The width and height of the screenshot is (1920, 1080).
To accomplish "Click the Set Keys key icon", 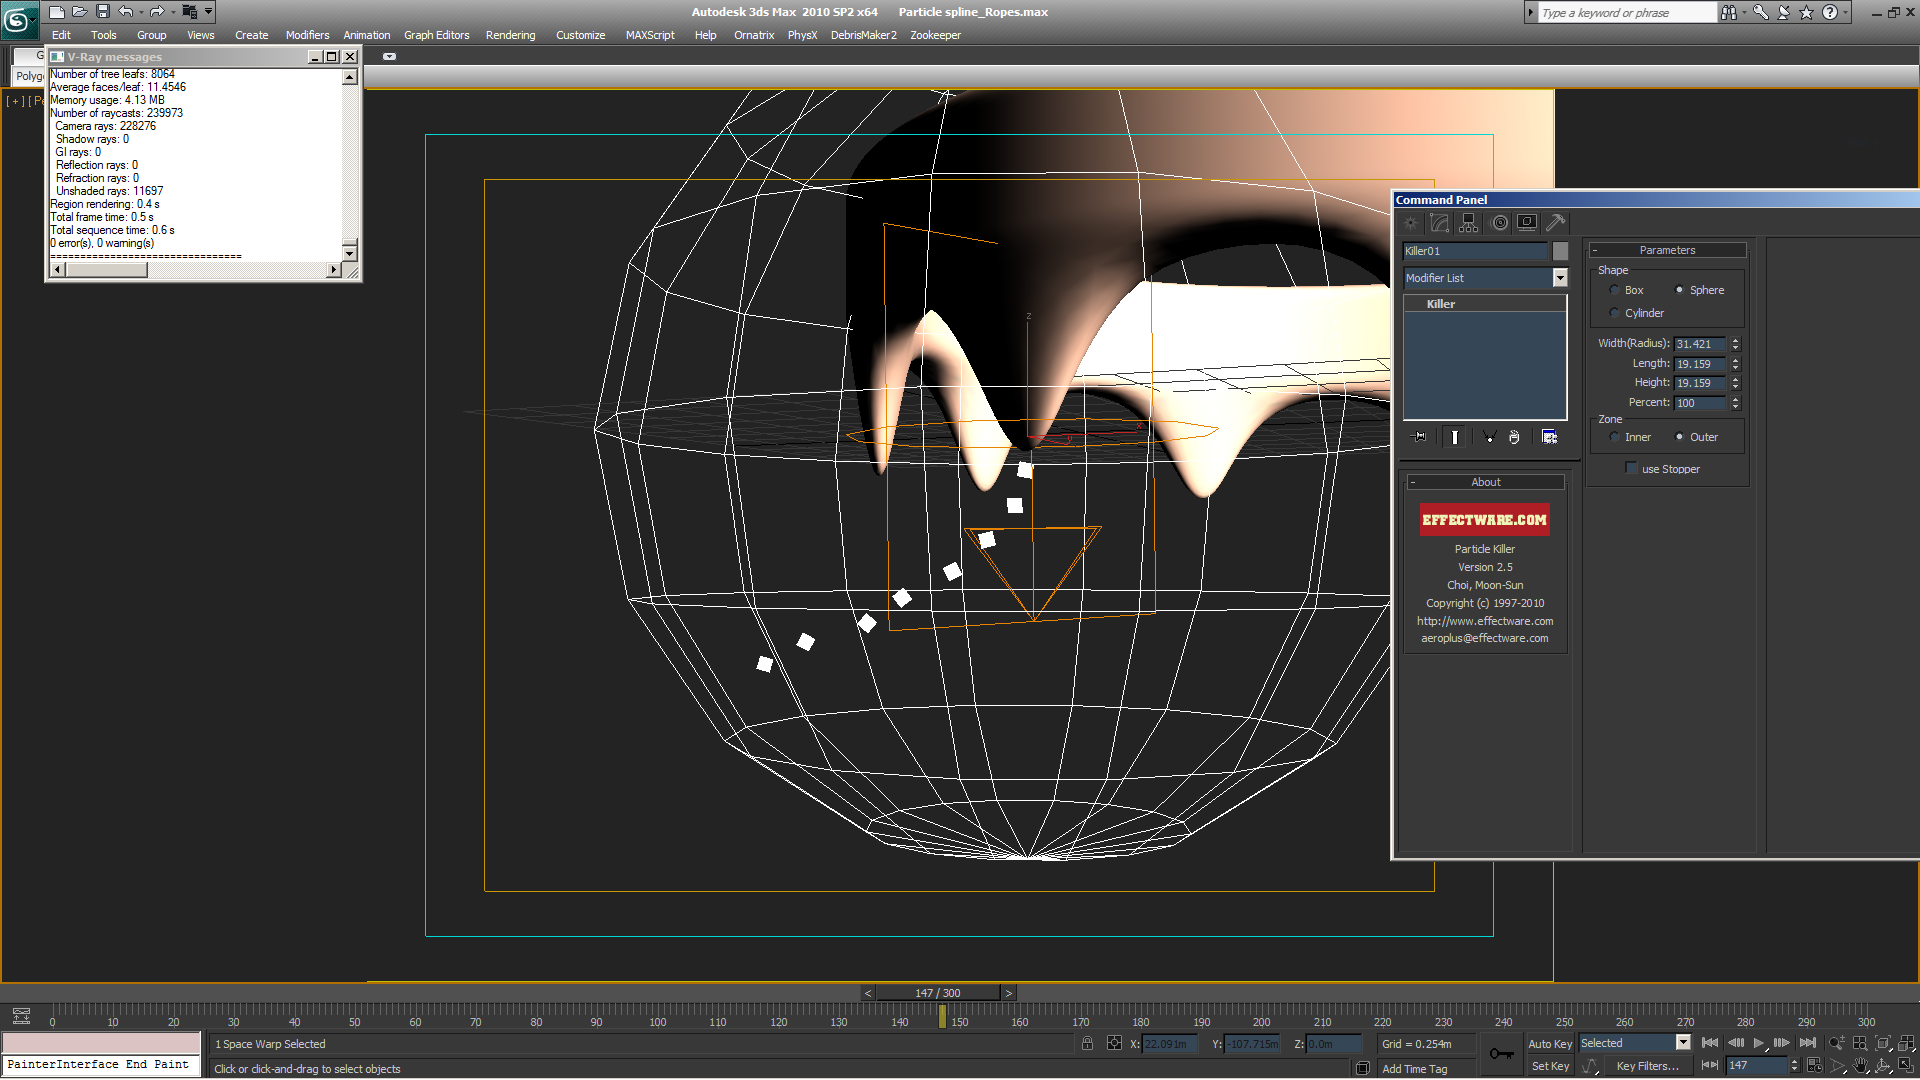I will pyautogui.click(x=1501, y=1053).
